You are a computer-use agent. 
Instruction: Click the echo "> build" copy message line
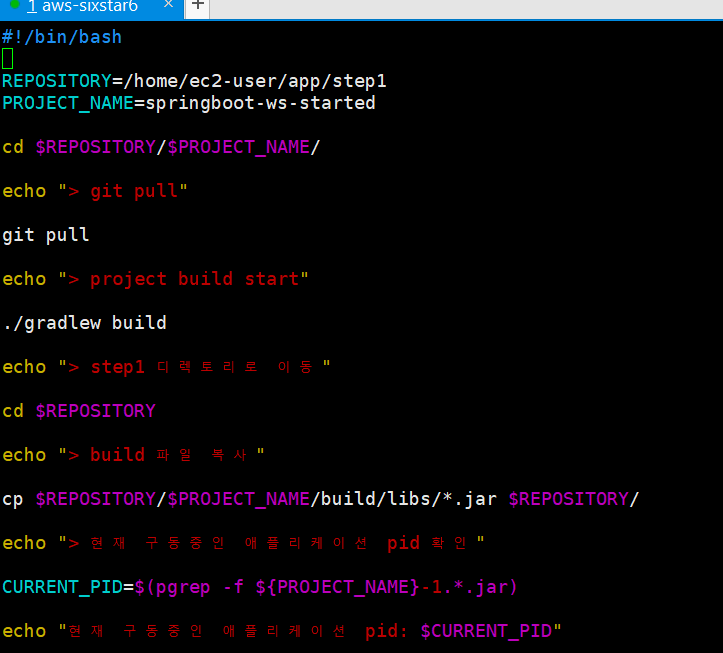(x=133, y=455)
